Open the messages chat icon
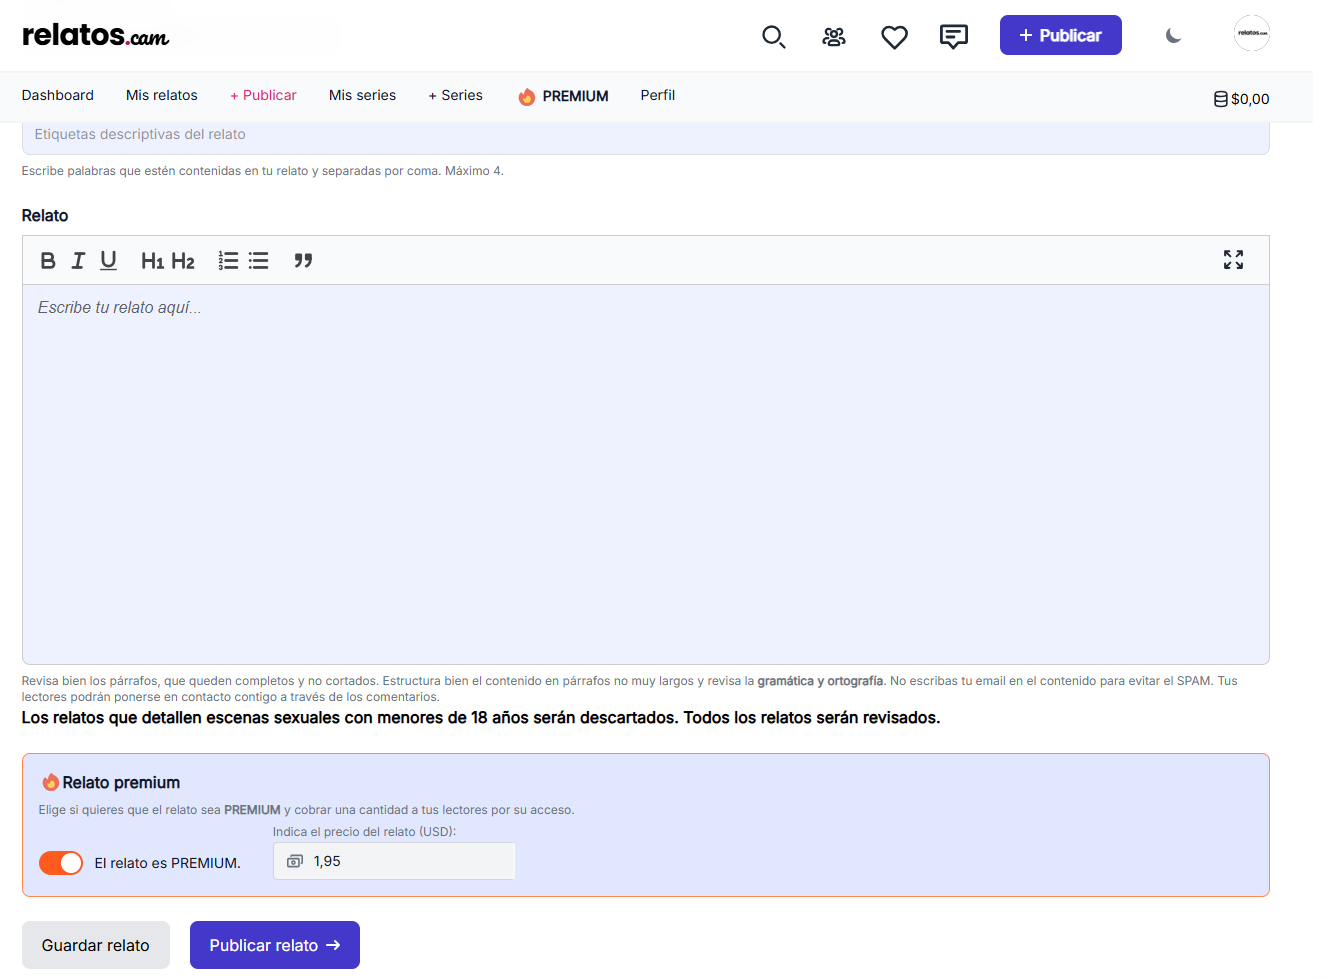1342x979 pixels. click(x=954, y=37)
